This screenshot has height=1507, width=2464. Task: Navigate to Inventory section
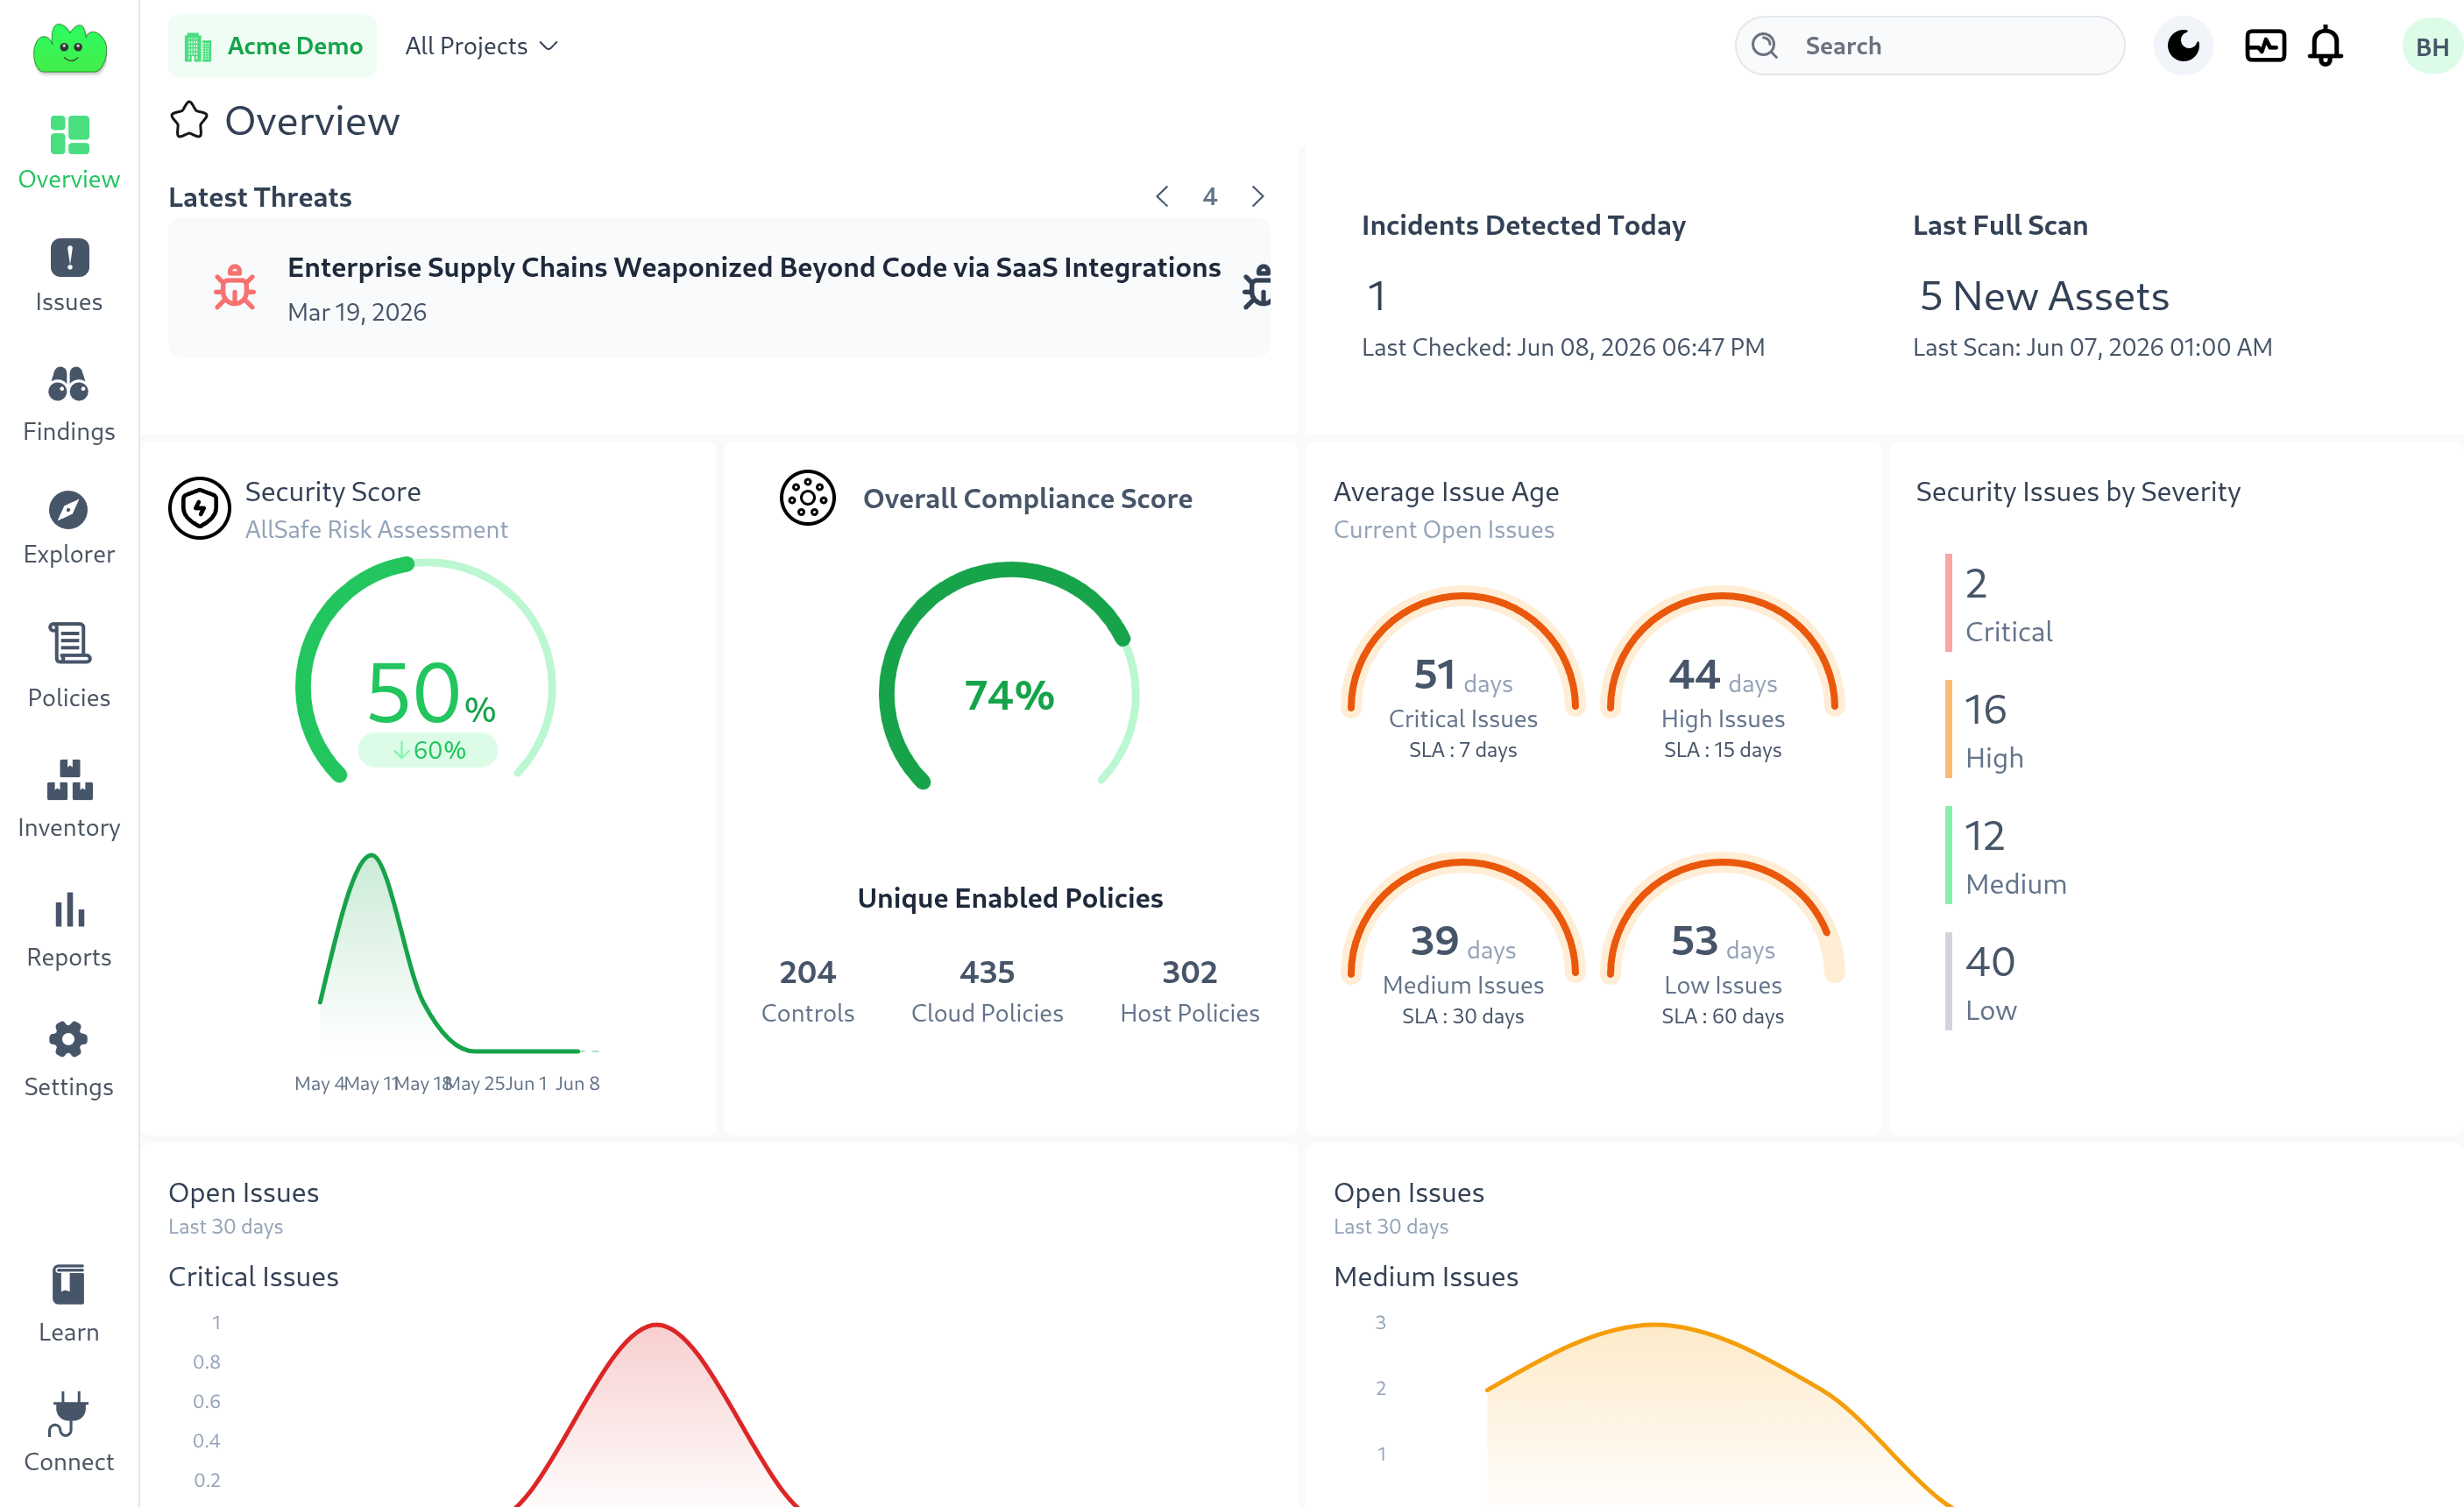click(x=69, y=800)
